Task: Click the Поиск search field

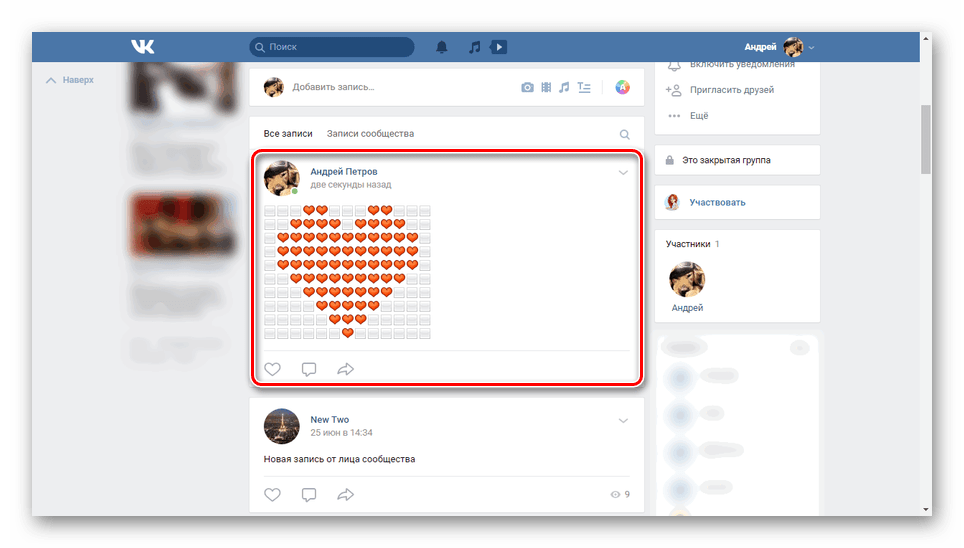Action: 332,47
